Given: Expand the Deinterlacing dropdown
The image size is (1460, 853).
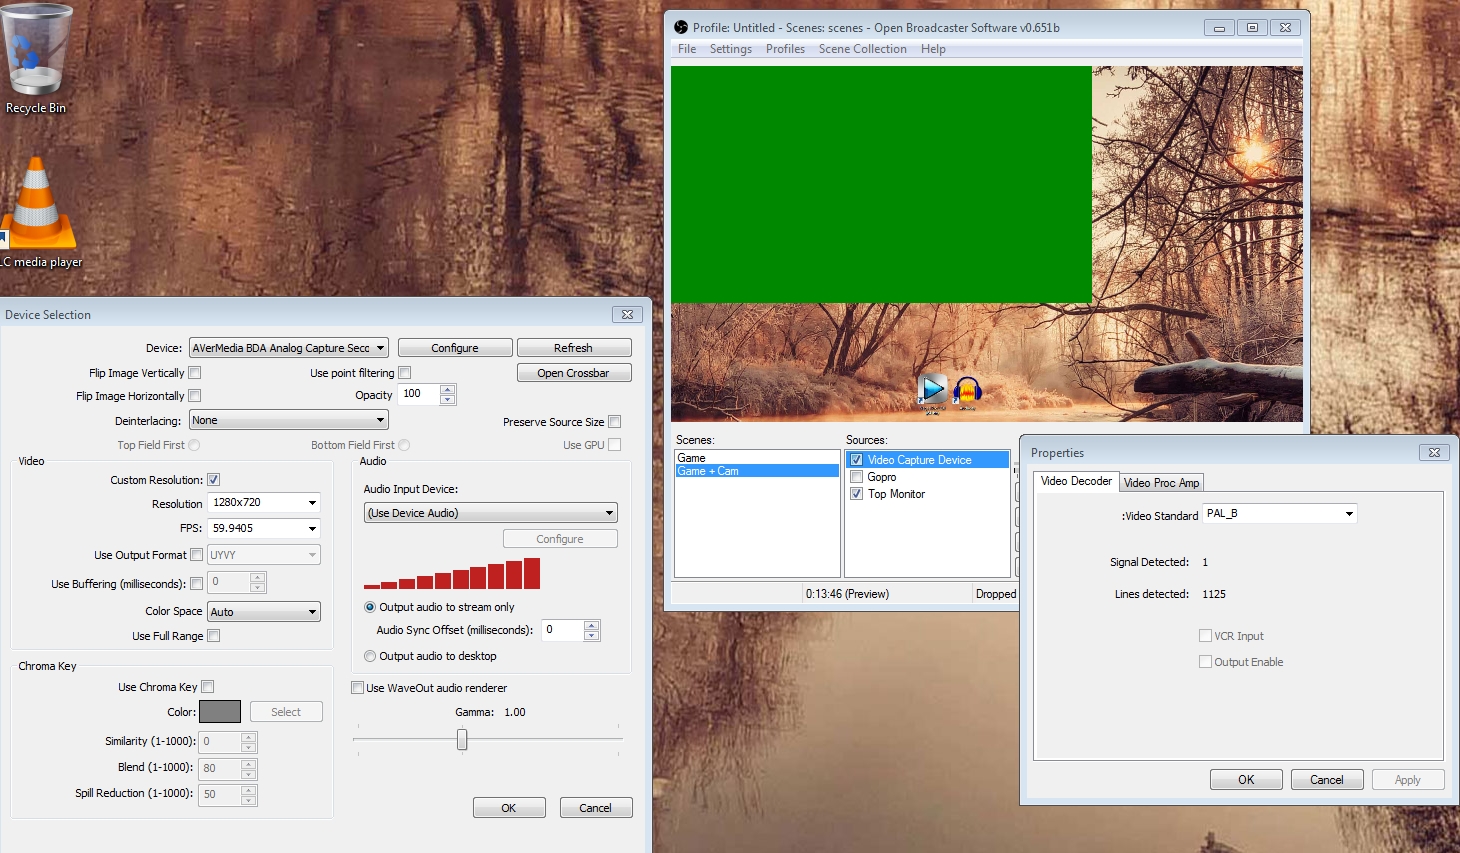Looking at the screenshot, I should (x=289, y=421).
